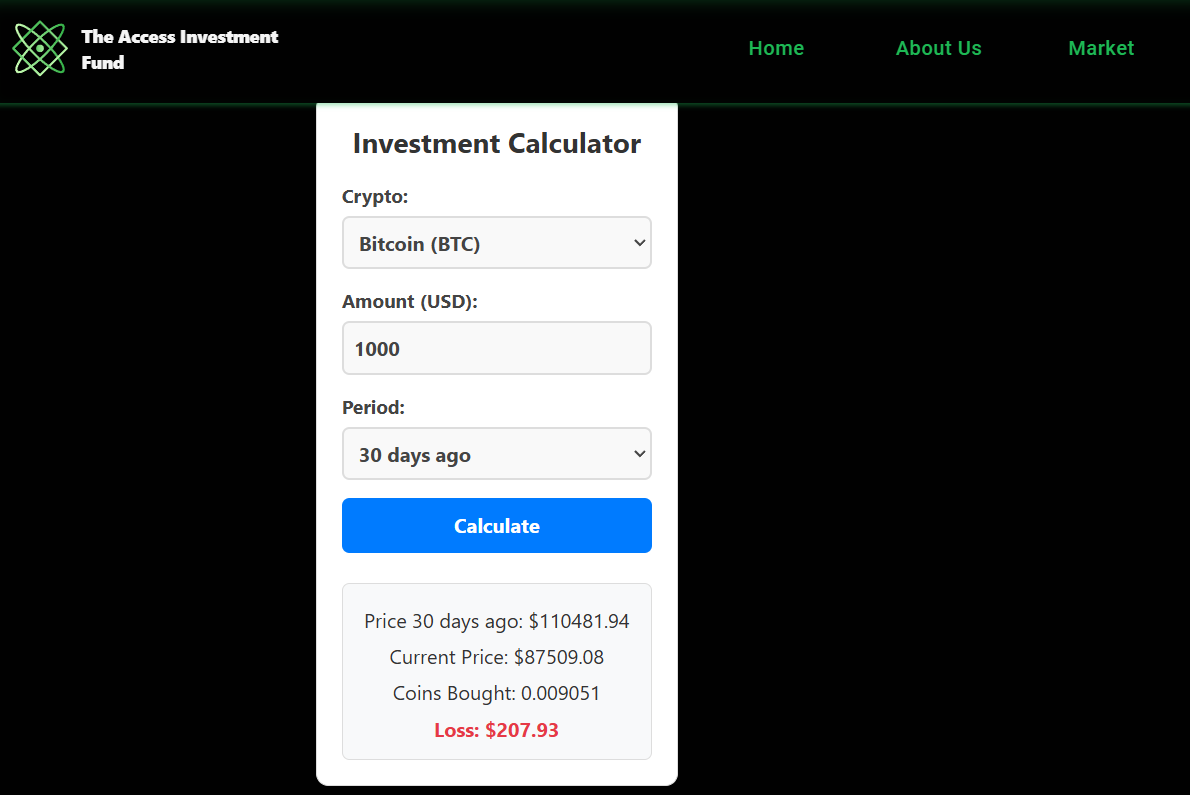Click the Period dropdown chevron arrow
The image size is (1190, 795).
click(637, 453)
